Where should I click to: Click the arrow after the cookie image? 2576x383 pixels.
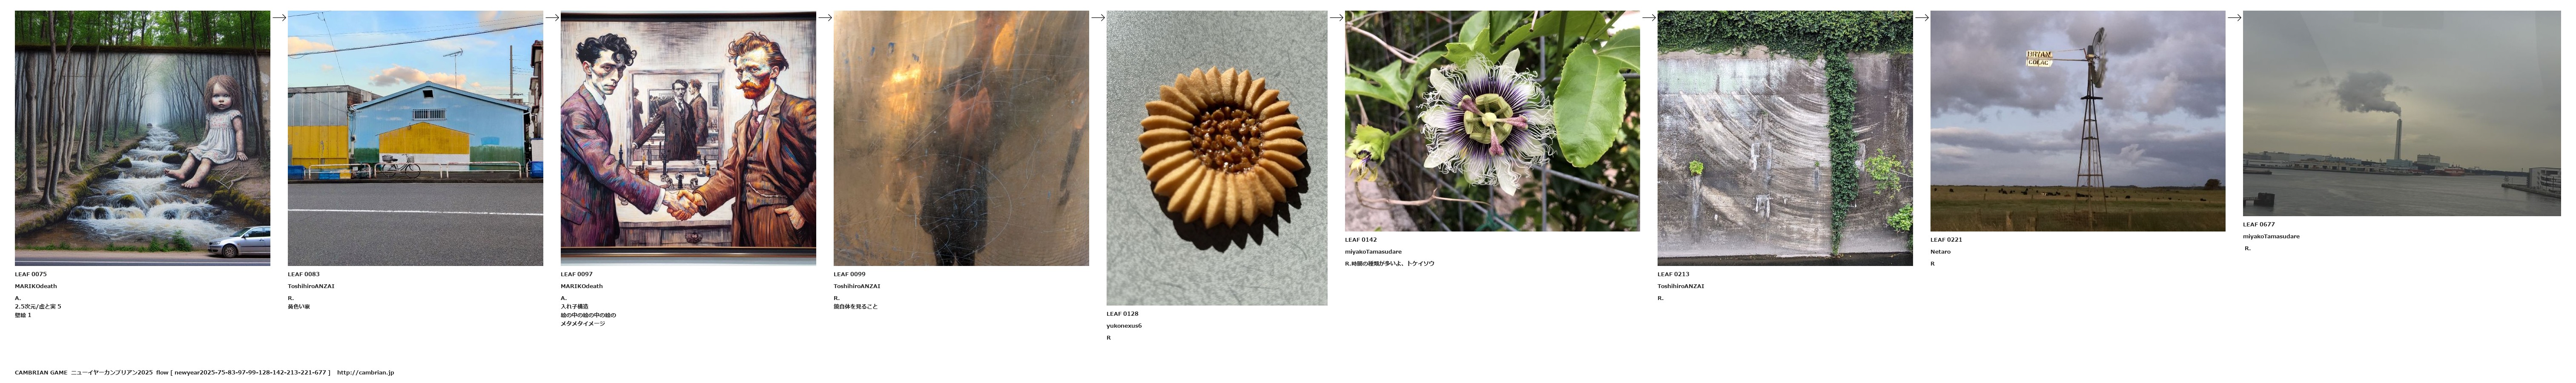[x=1336, y=17]
